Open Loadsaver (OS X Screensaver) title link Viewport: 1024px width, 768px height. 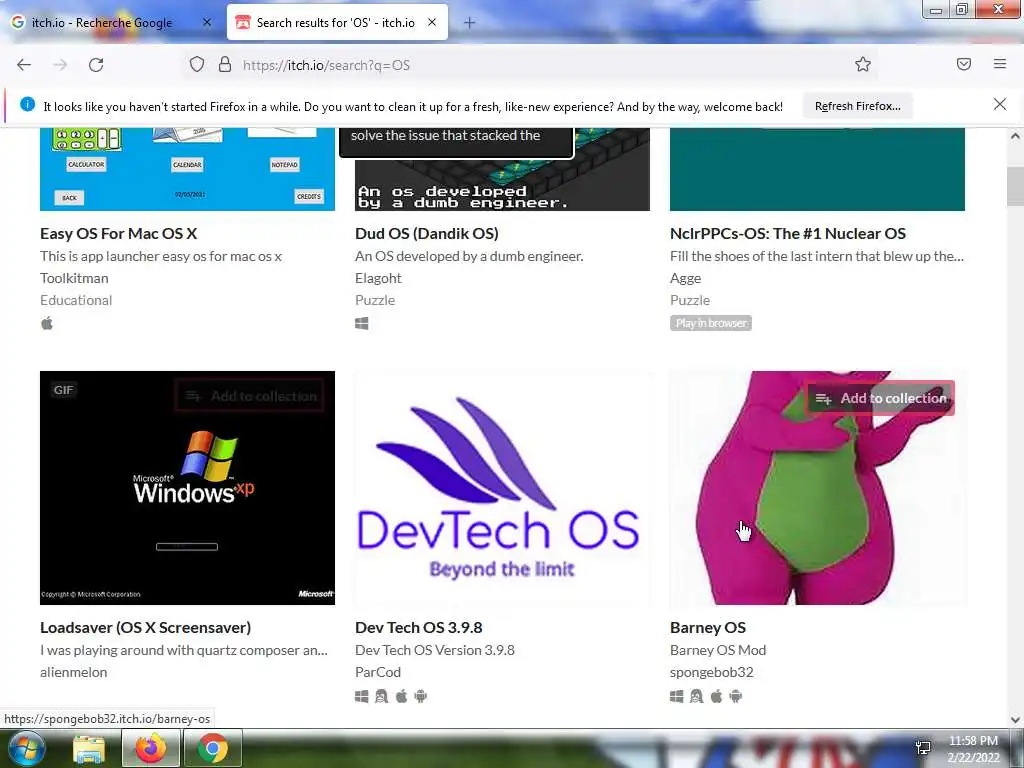coord(145,628)
